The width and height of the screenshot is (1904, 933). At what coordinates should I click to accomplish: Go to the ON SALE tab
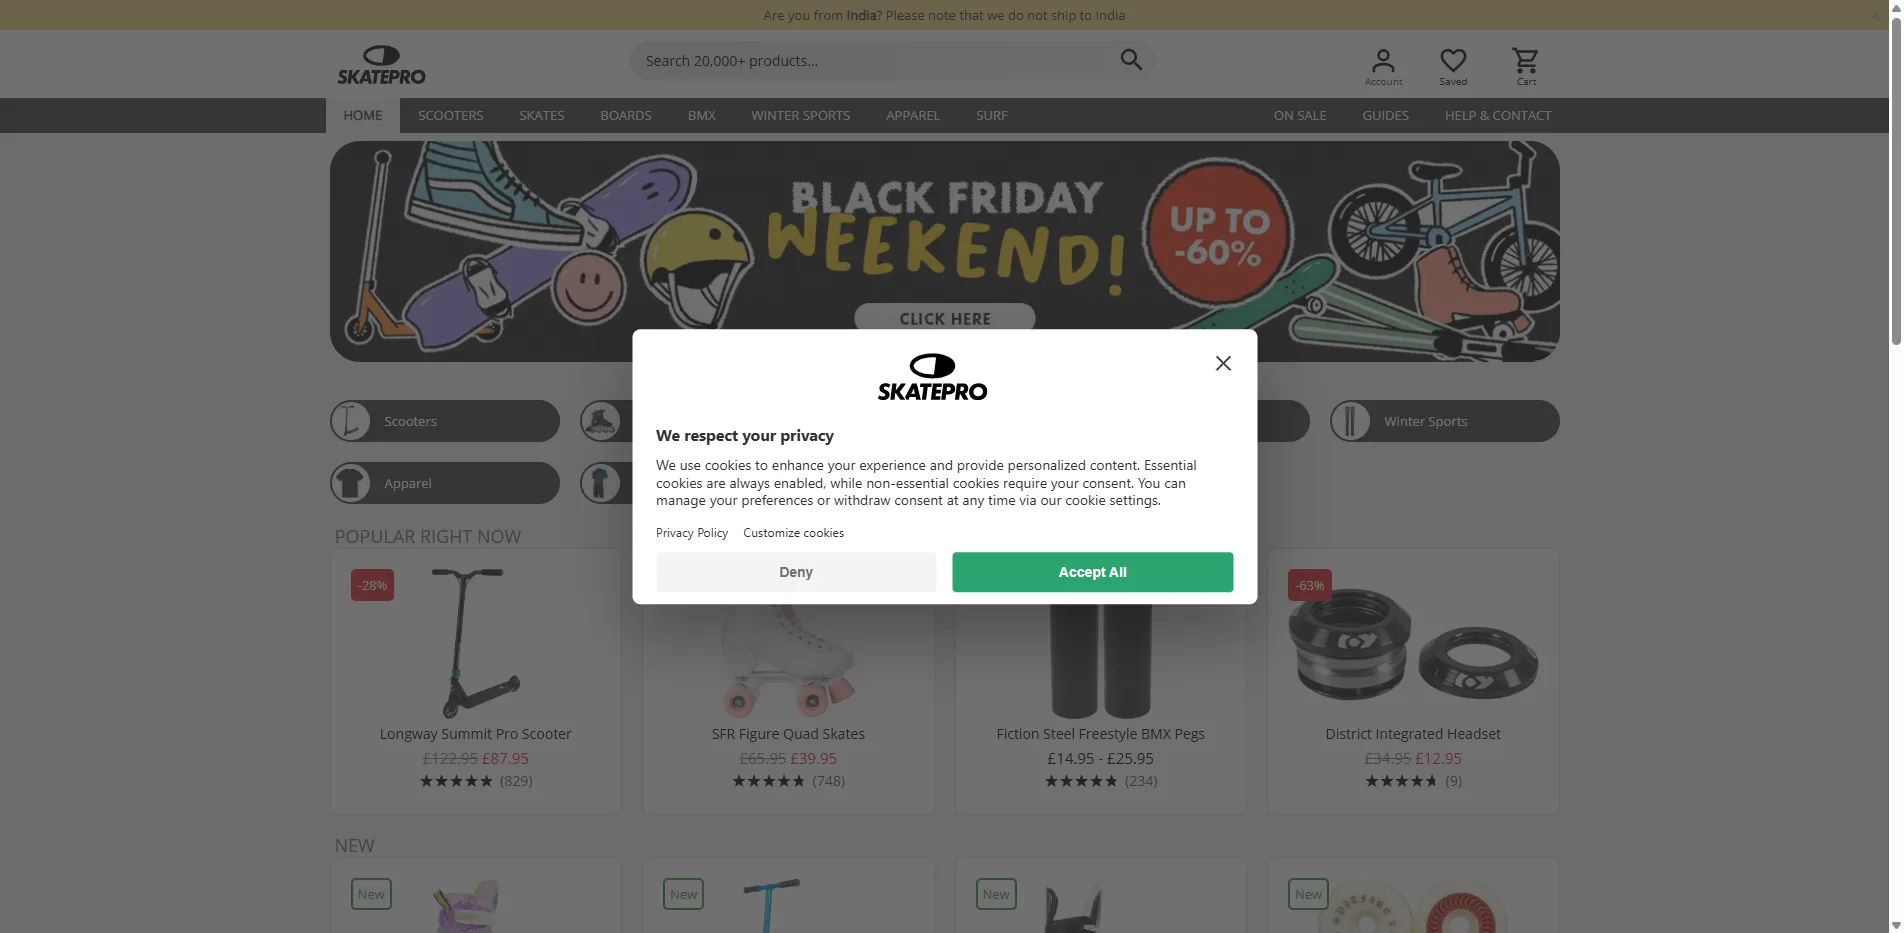1299,116
